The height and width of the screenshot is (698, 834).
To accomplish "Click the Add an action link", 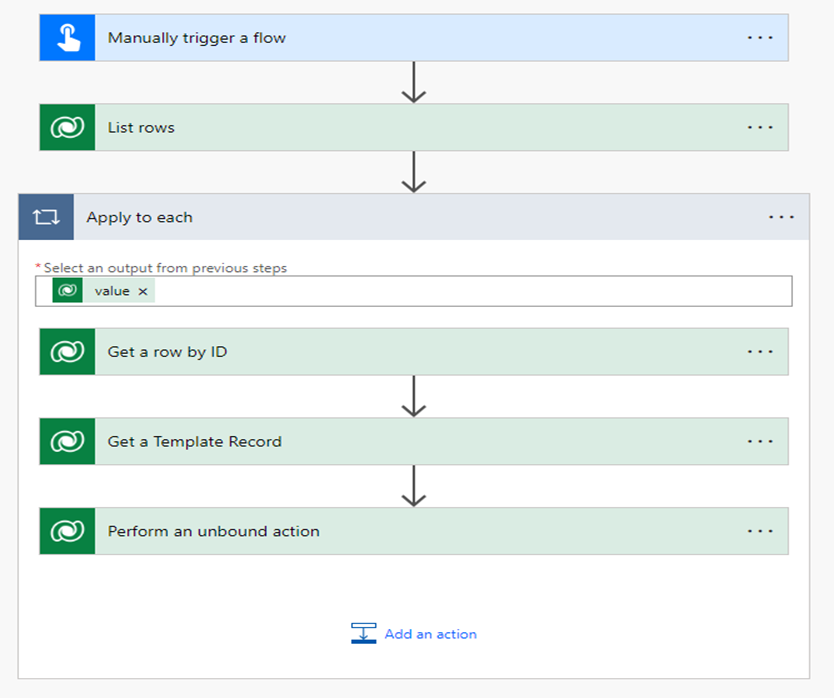I will point(430,634).
